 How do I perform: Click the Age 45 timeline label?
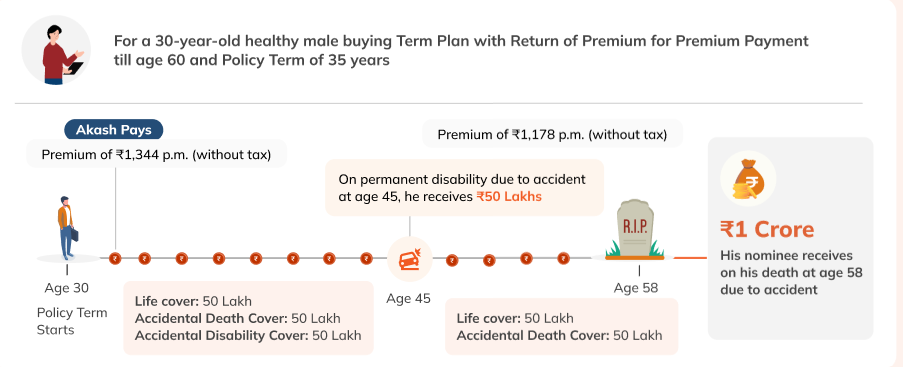point(408,298)
